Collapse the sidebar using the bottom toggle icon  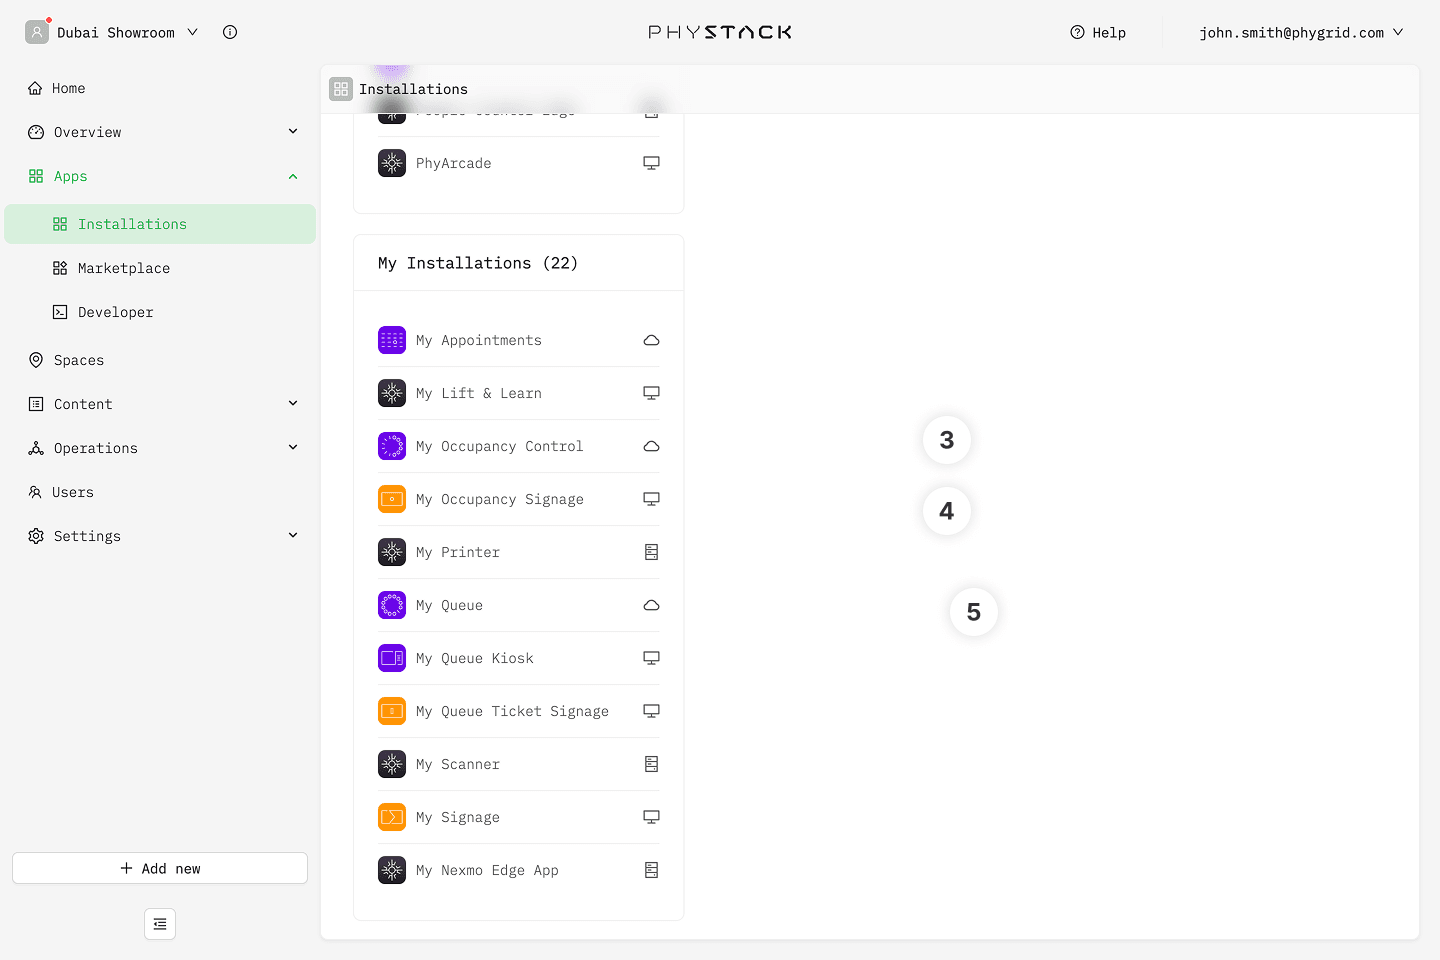160,924
